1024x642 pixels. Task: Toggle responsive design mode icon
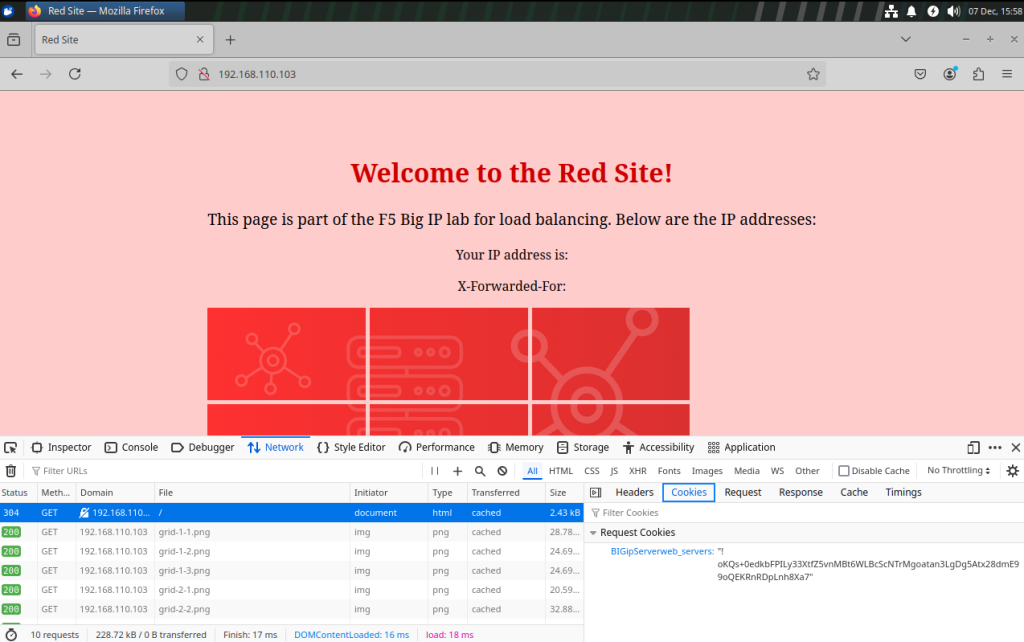coord(973,447)
